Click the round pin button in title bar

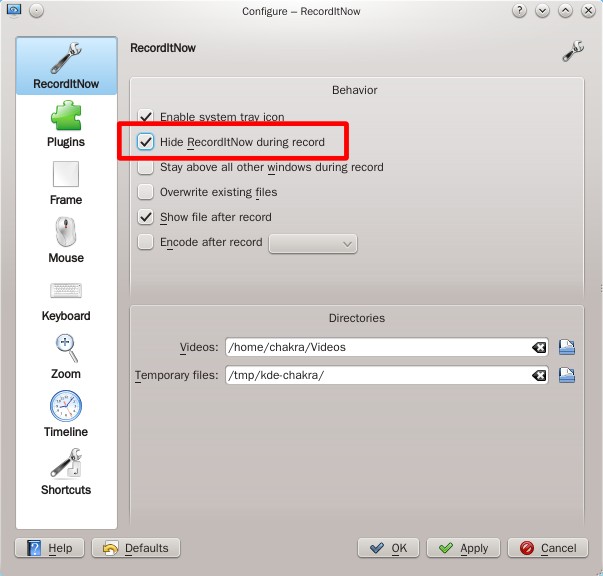(37, 11)
